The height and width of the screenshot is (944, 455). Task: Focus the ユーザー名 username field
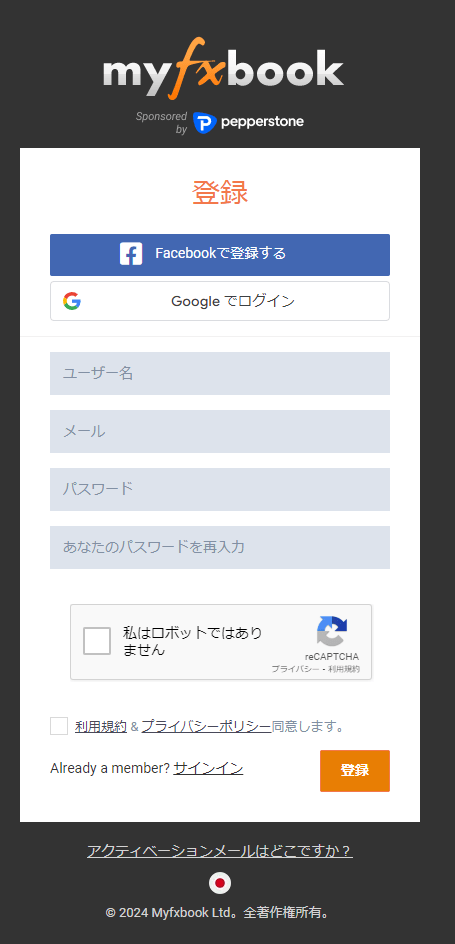click(x=220, y=373)
